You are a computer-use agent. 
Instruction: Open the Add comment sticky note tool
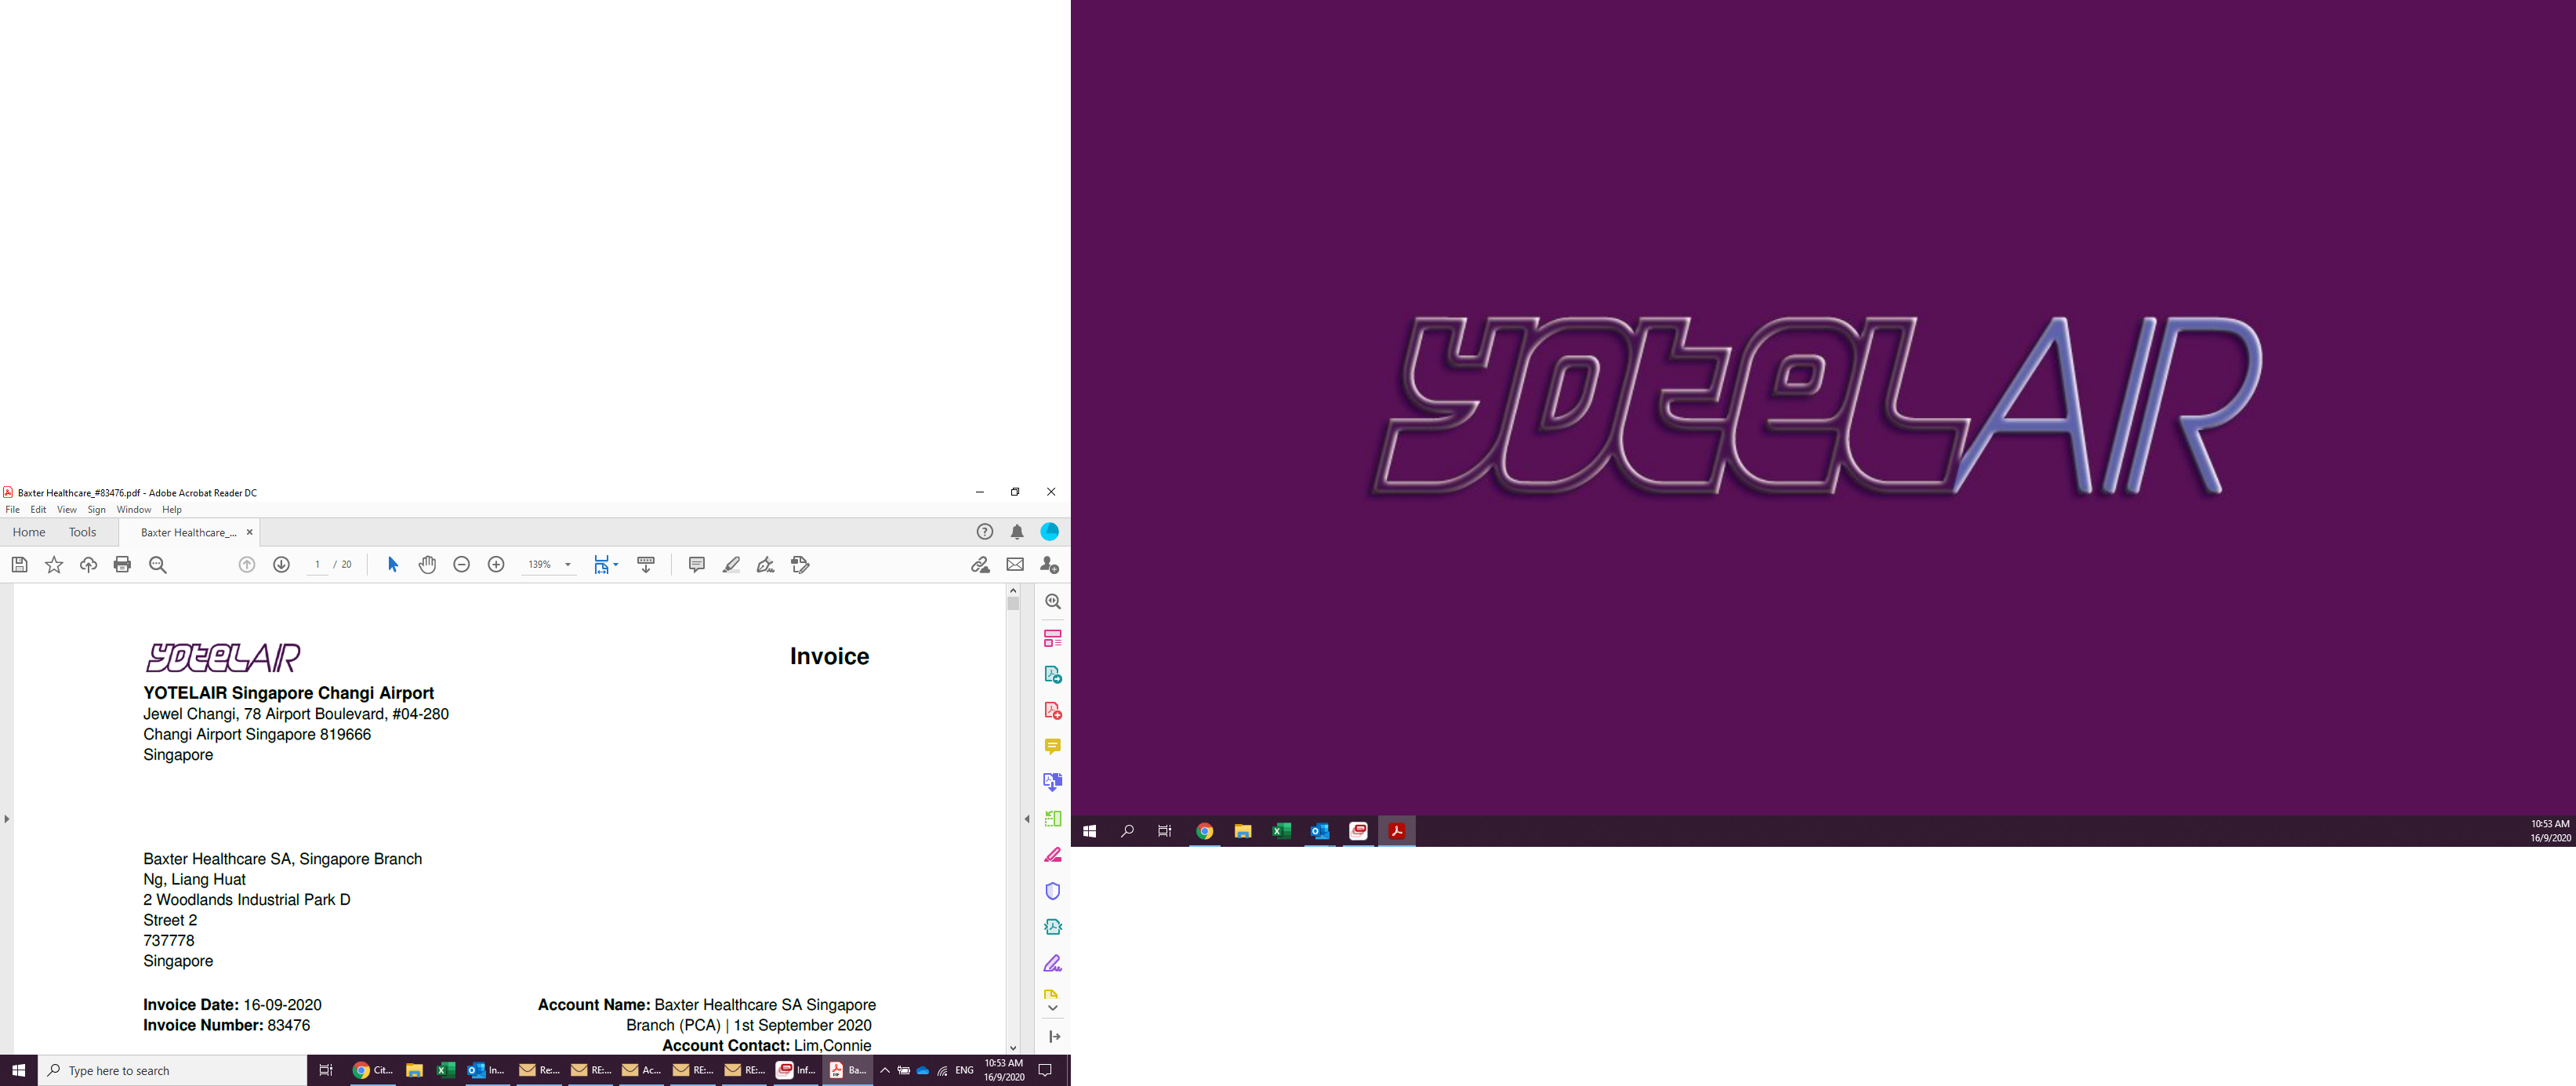[x=697, y=565]
